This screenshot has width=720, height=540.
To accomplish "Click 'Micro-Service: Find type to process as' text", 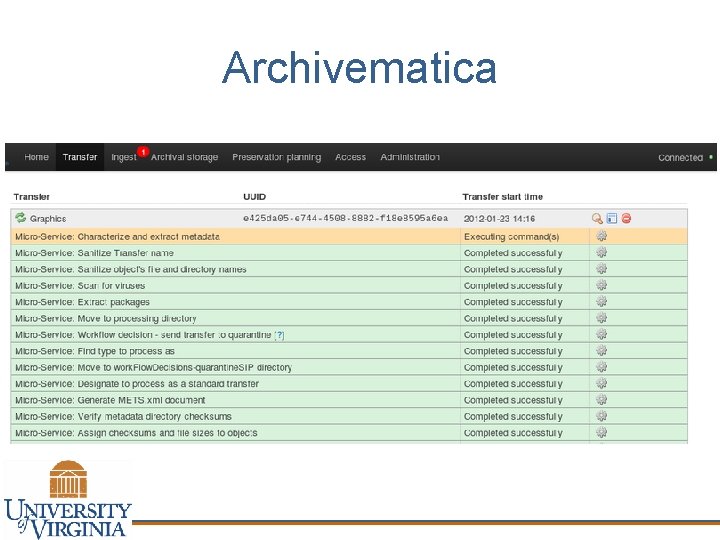I will [95, 351].
